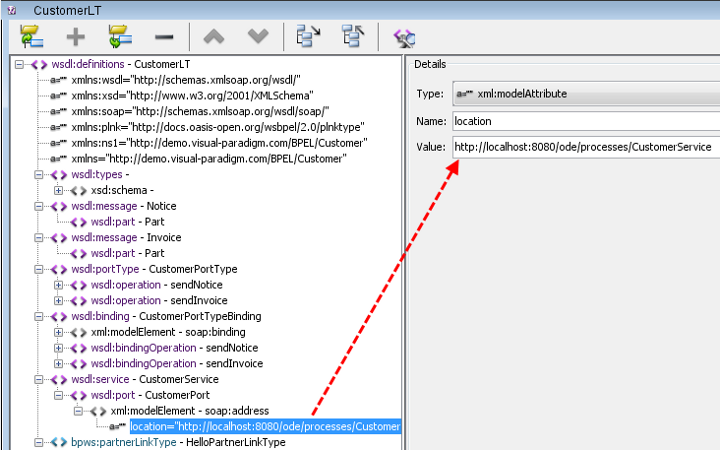This screenshot has width=720, height=450.
Task: Collapse the wsdl:portType CustomerPortType node
Action: tap(39, 269)
